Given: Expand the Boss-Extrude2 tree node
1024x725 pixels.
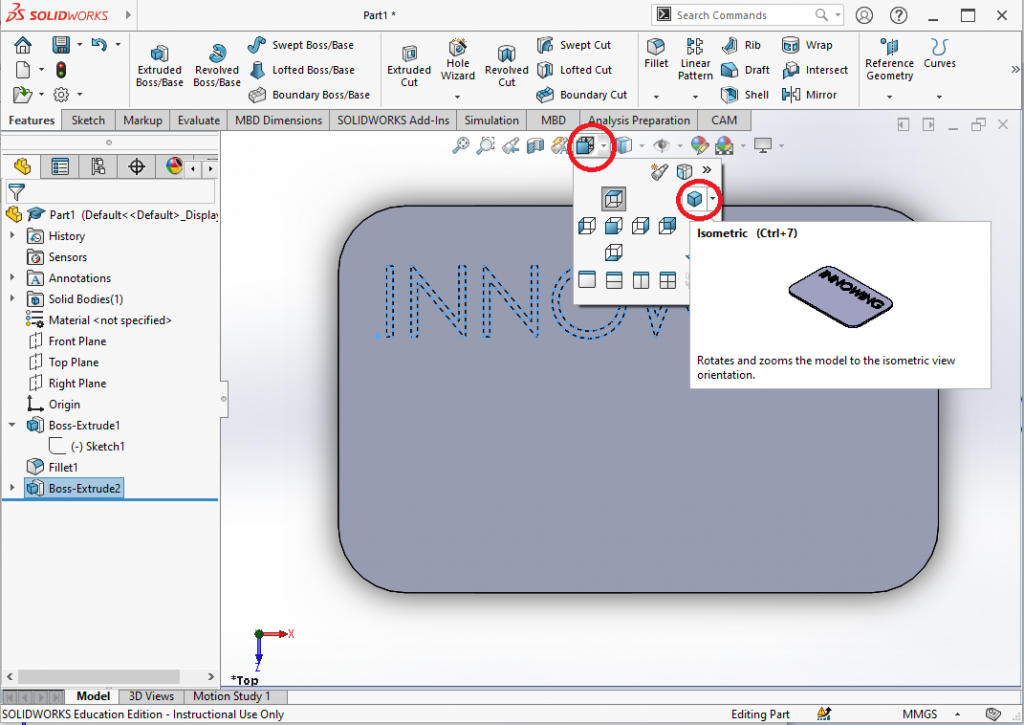Looking at the screenshot, I should pyautogui.click(x=12, y=488).
